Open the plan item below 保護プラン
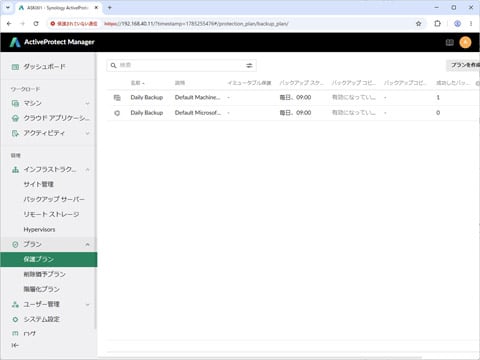Viewport: 480px width, 360px height. coord(44,274)
